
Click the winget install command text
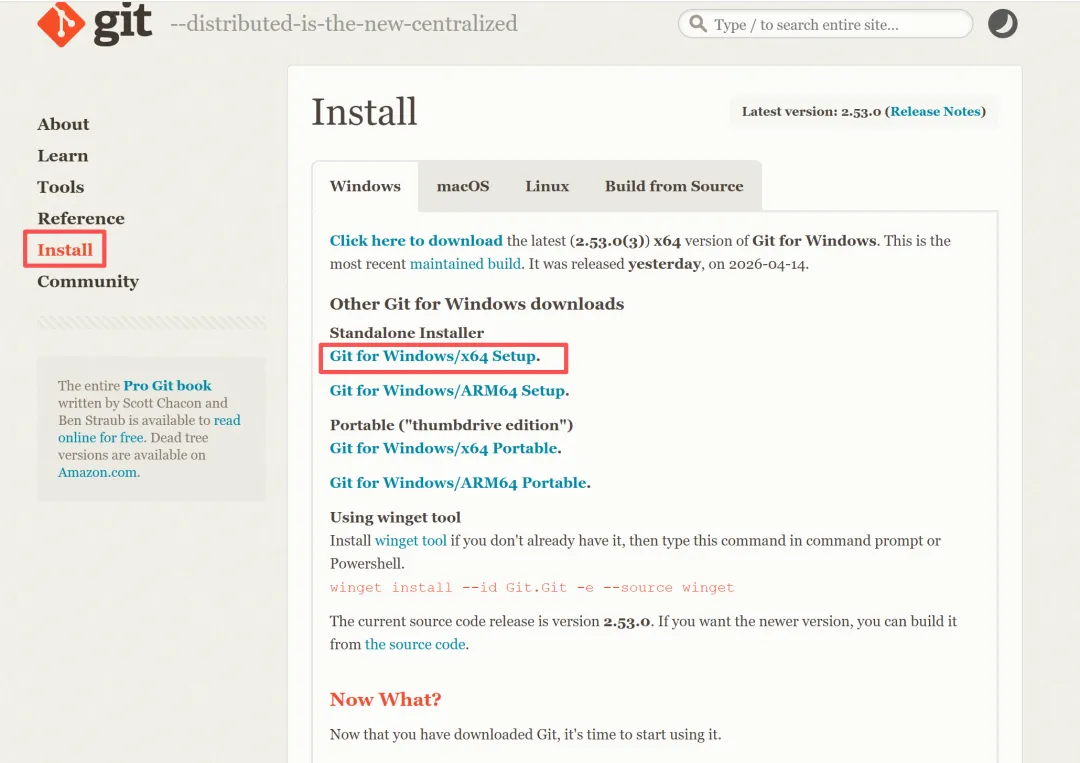(x=532, y=587)
